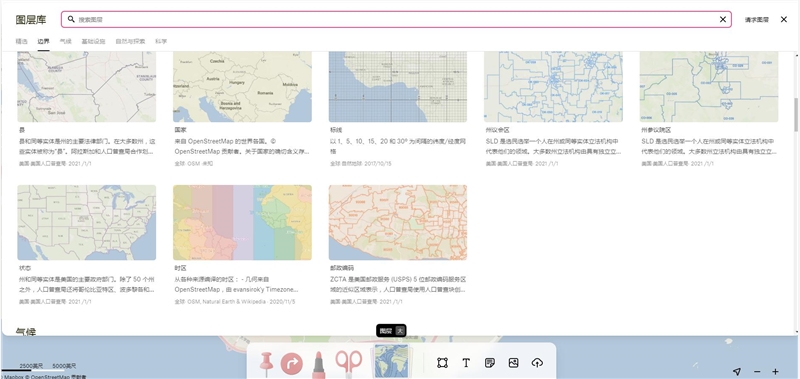800x379 pixels.
Task: Click the 国家 OpenStreetMap description text
Action: 242,146
